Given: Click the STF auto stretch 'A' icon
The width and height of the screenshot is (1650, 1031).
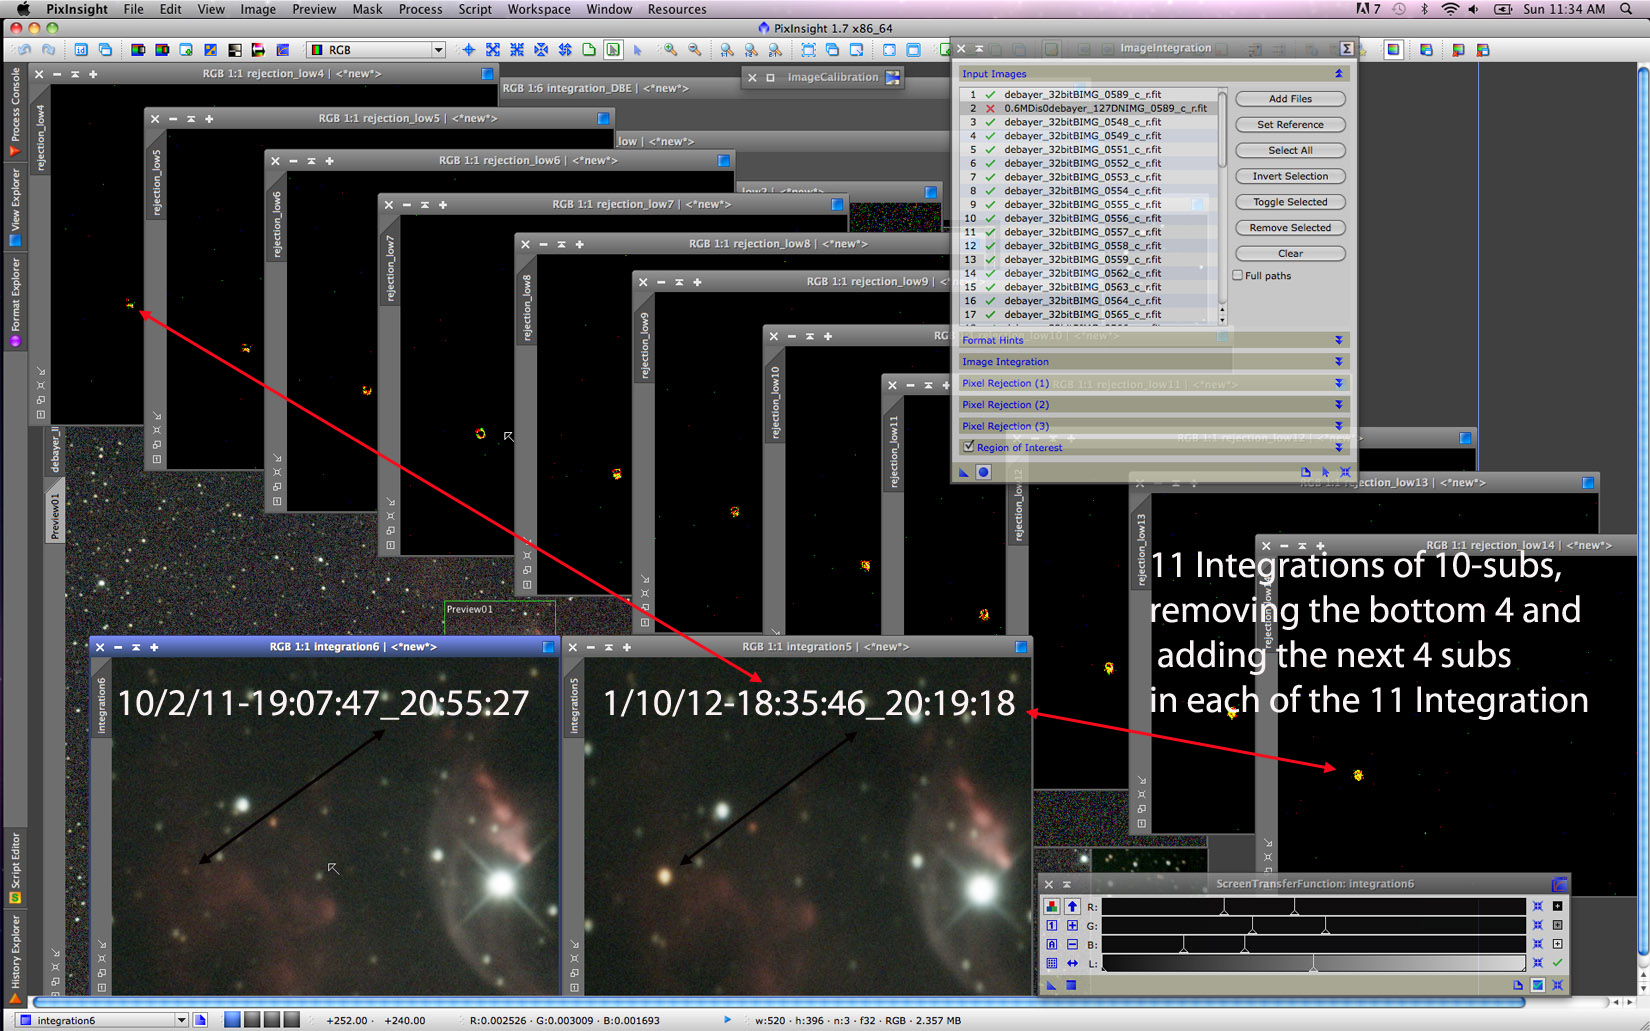Looking at the screenshot, I should pos(1051,944).
